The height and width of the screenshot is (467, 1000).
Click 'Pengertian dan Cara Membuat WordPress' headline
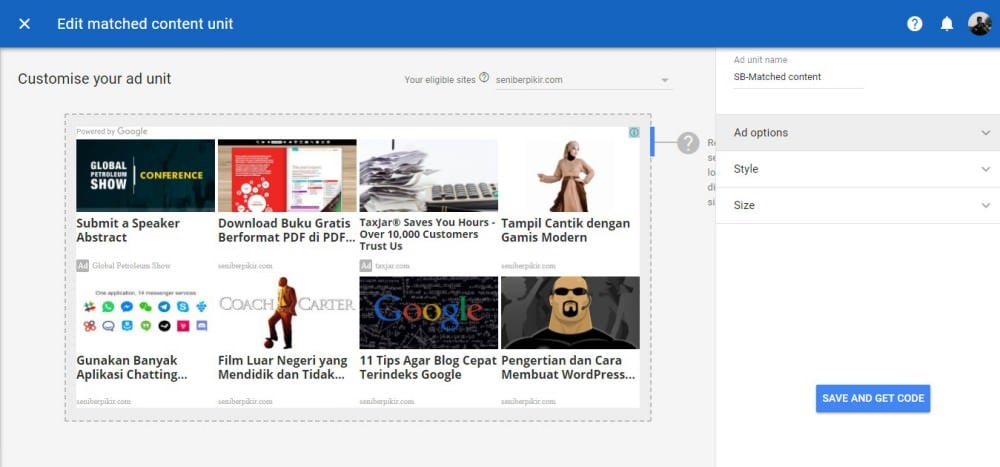click(568, 367)
